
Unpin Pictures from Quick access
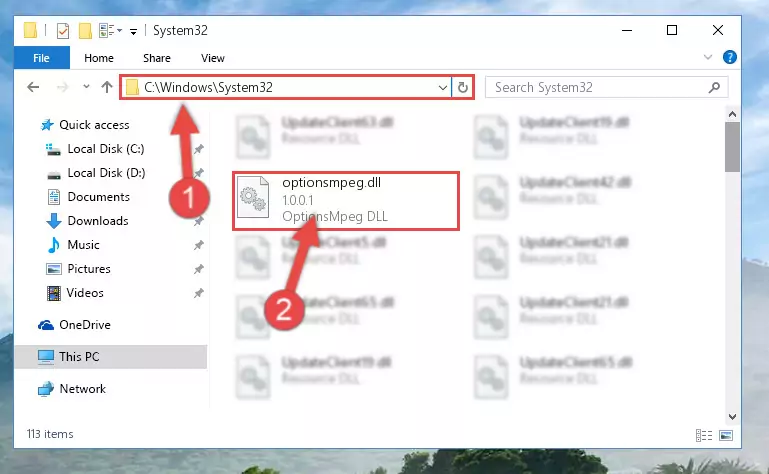click(x=198, y=269)
